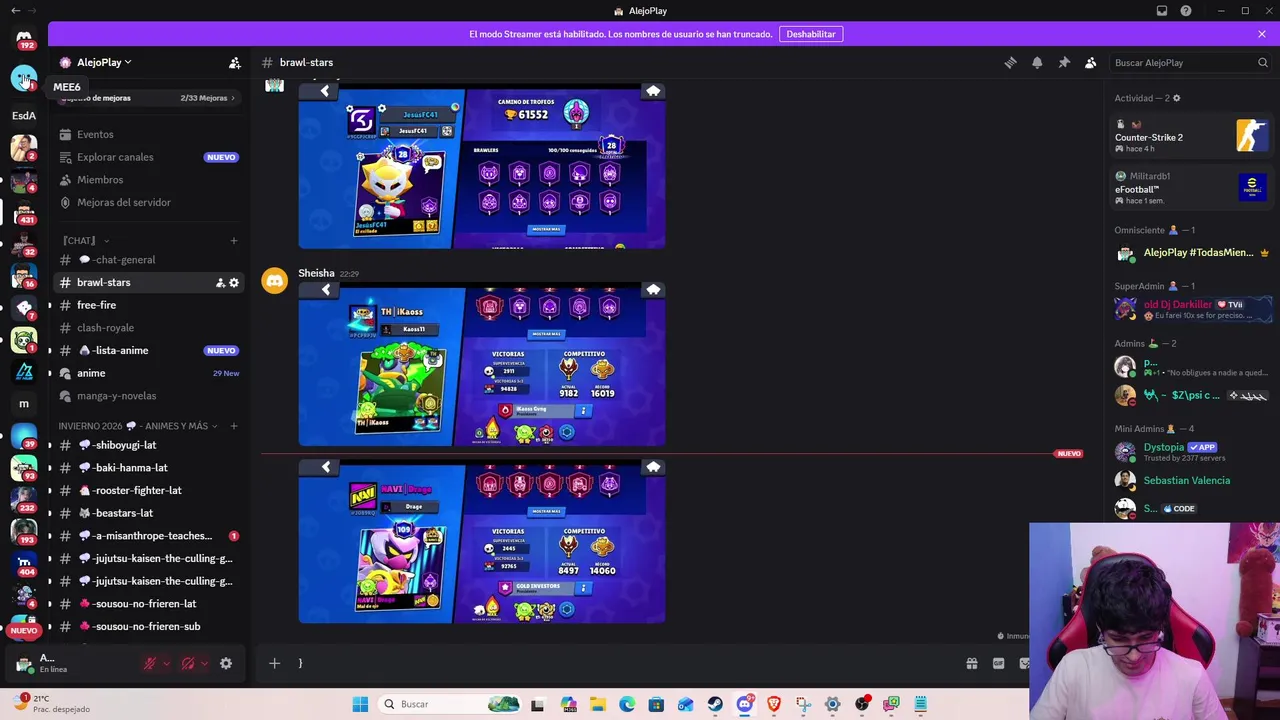The width and height of the screenshot is (1280, 720).
Task: Dismiss the streamer mode banner
Action: [x=1262, y=34]
